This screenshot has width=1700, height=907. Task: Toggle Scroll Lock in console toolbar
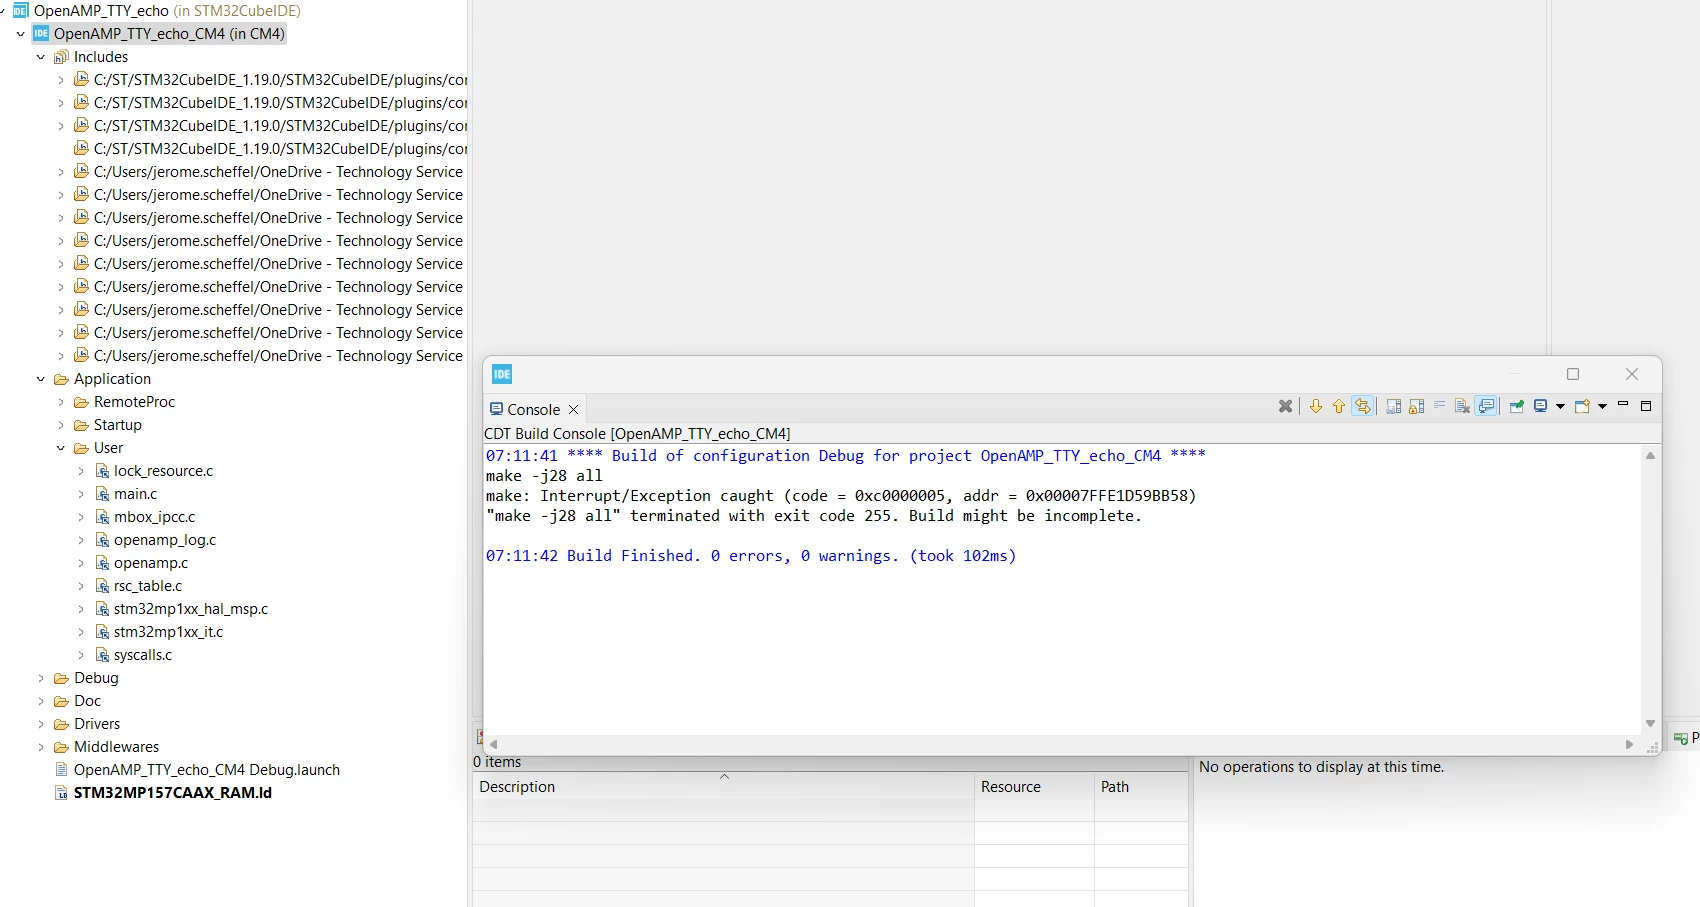(1417, 406)
